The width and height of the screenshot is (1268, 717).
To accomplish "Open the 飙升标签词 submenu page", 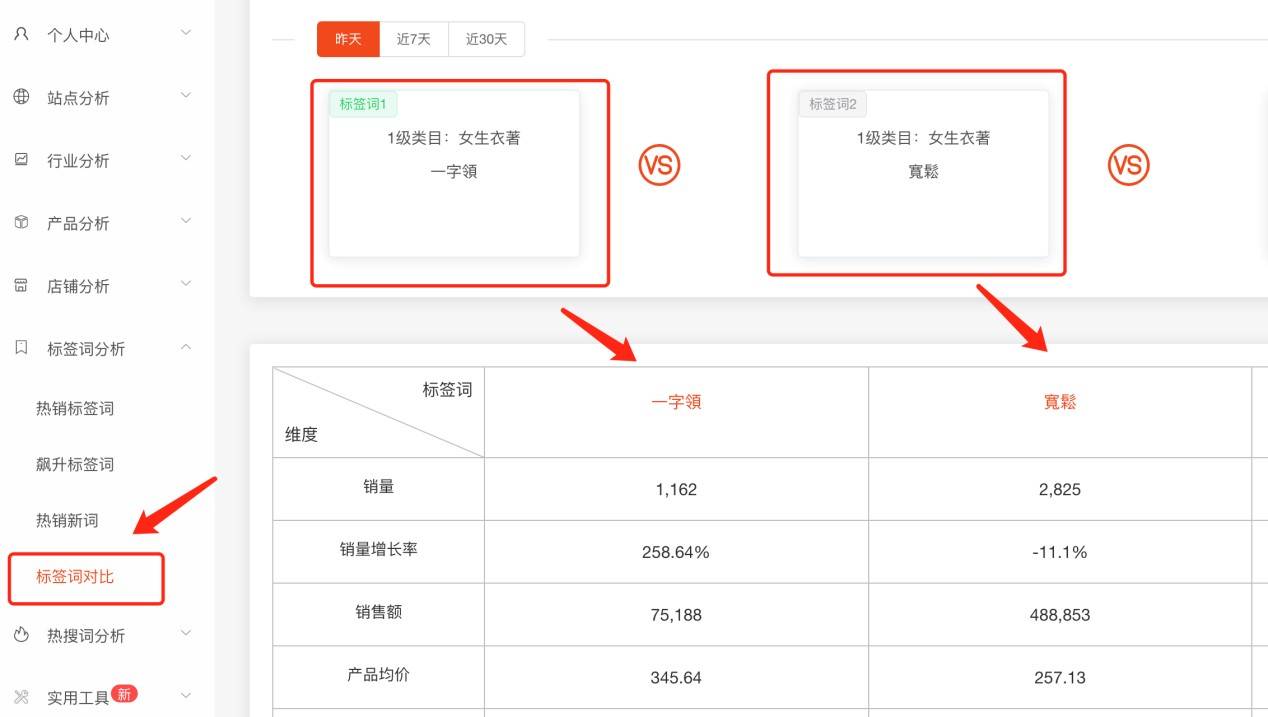I will point(75,464).
